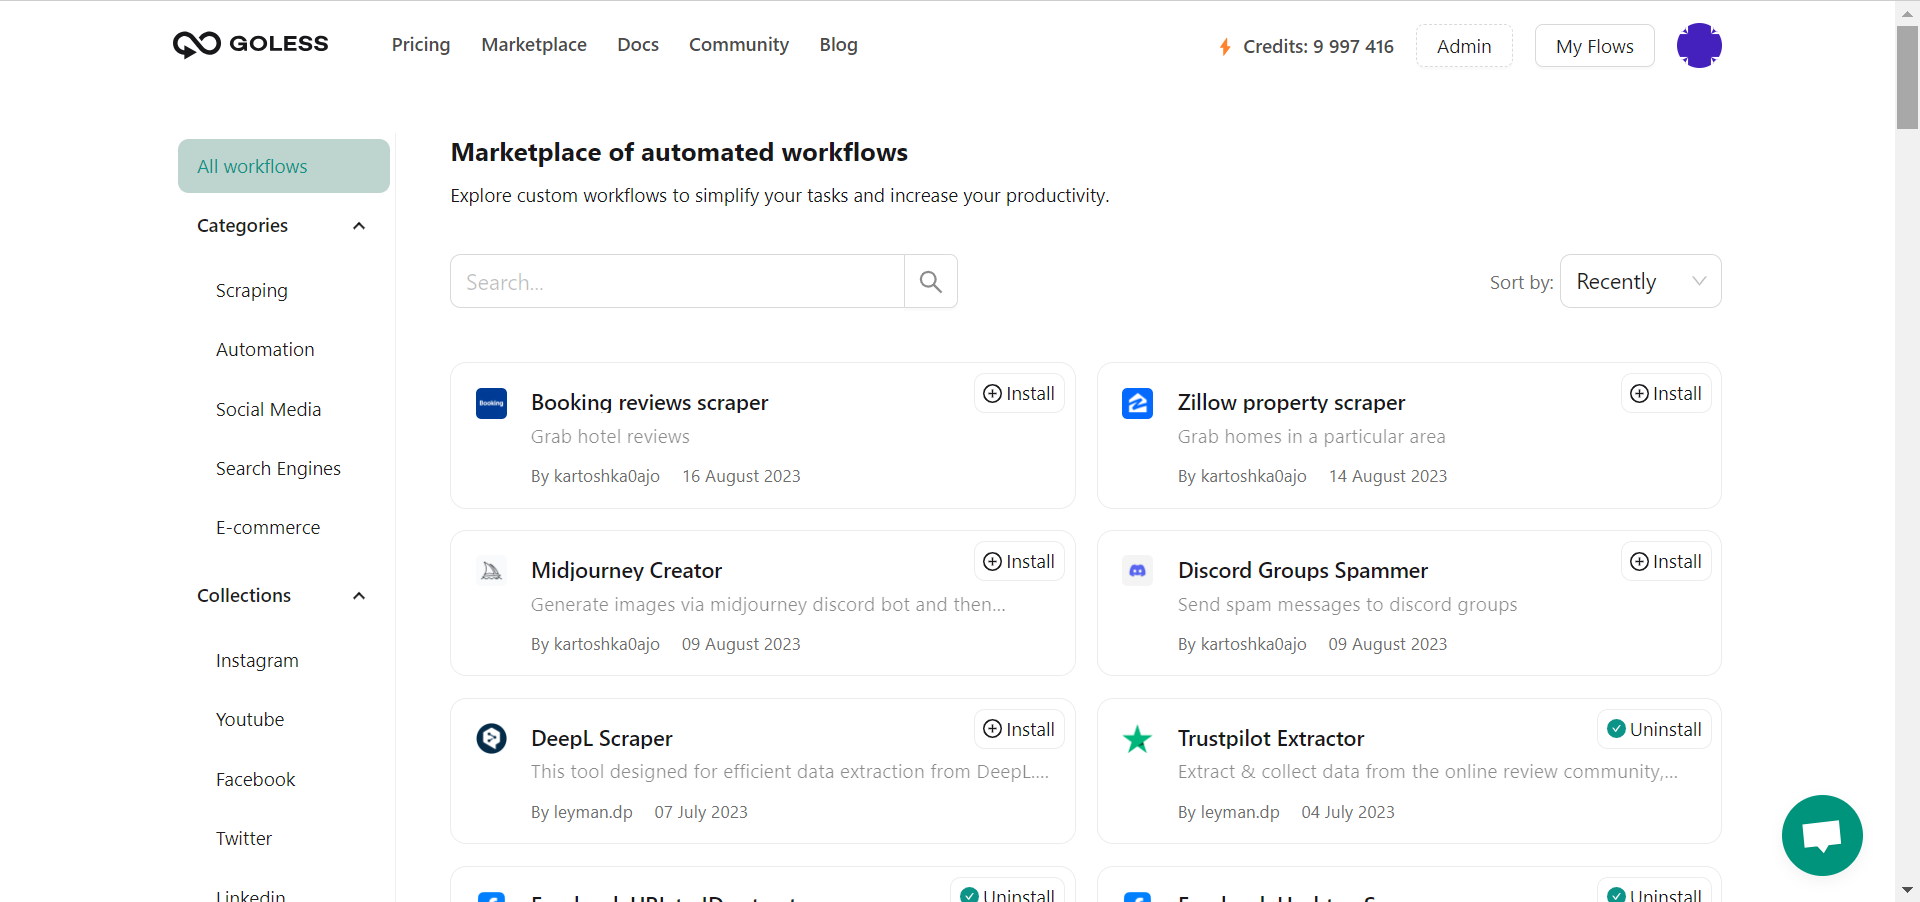Click the Zillow property scraper icon

[1138, 403]
